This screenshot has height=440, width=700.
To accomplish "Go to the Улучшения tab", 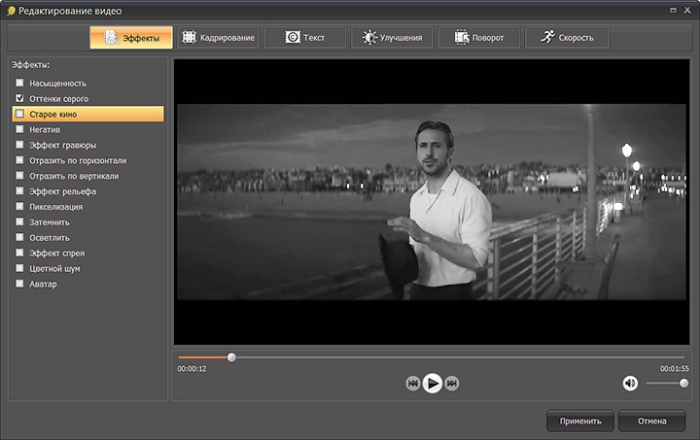I will (392, 37).
